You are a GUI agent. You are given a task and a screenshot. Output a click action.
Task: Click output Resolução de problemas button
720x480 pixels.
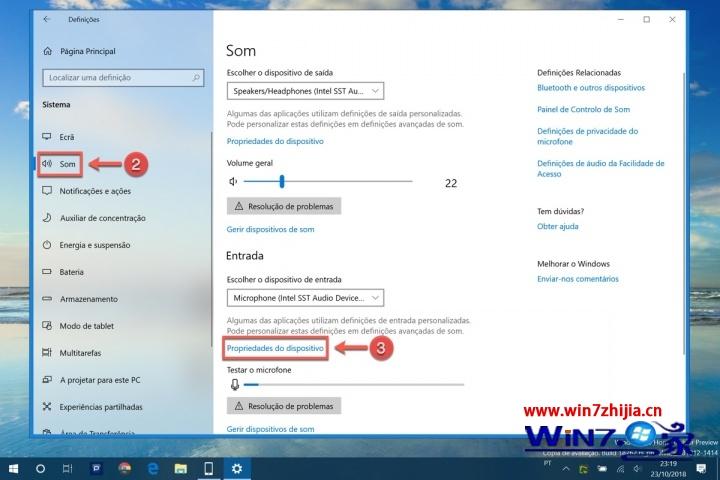(x=284, y=206)
